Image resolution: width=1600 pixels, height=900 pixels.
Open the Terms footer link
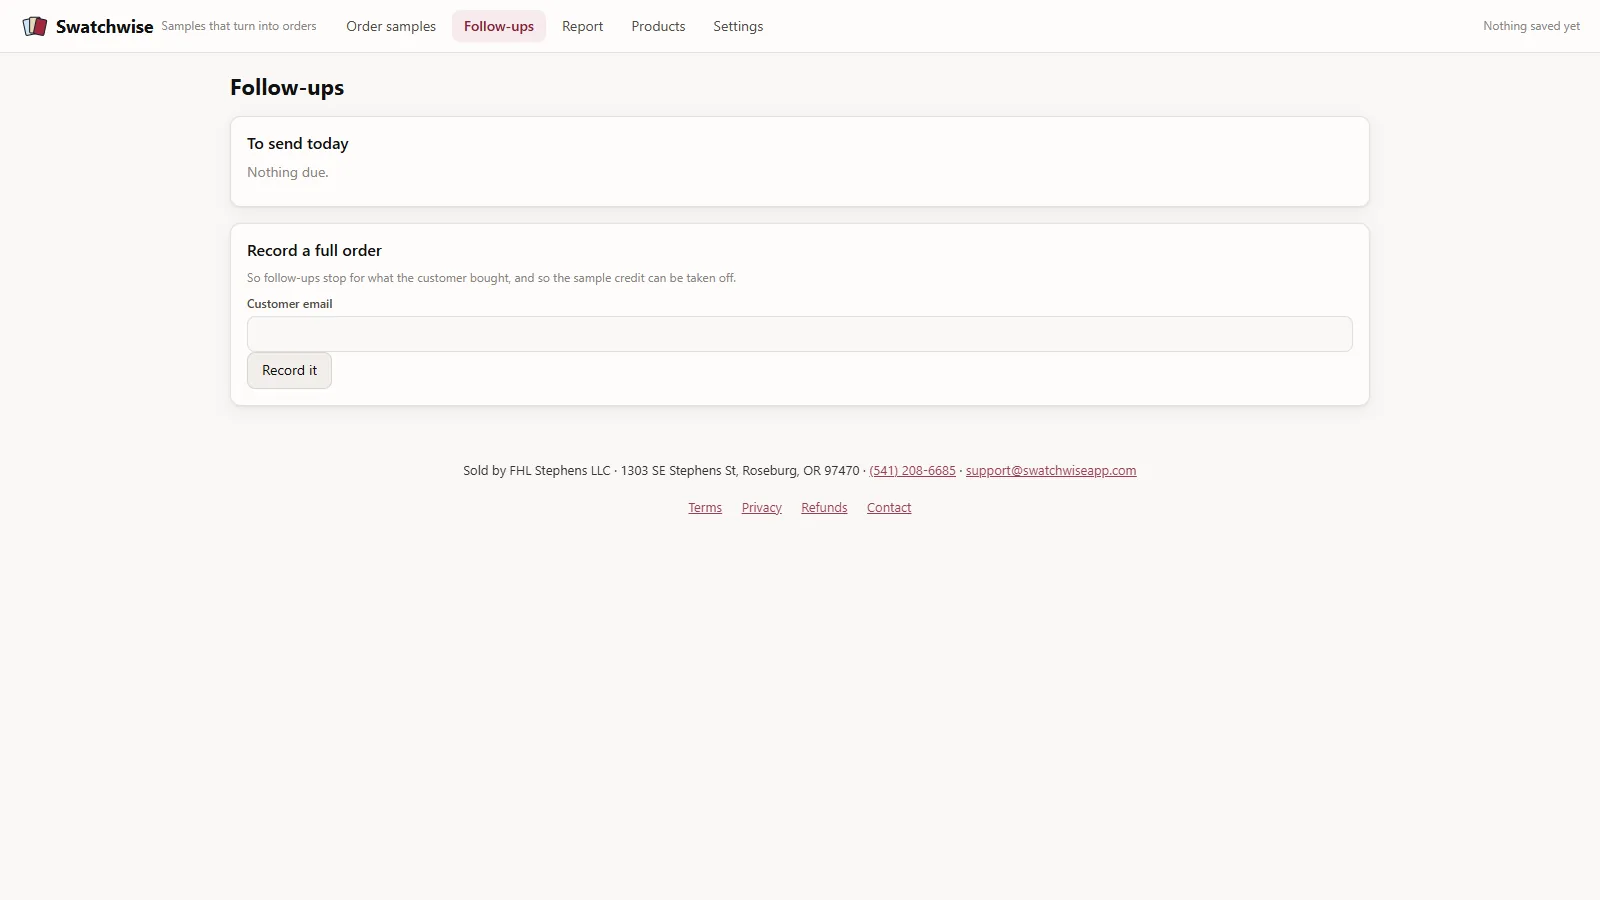coord(705,508)
